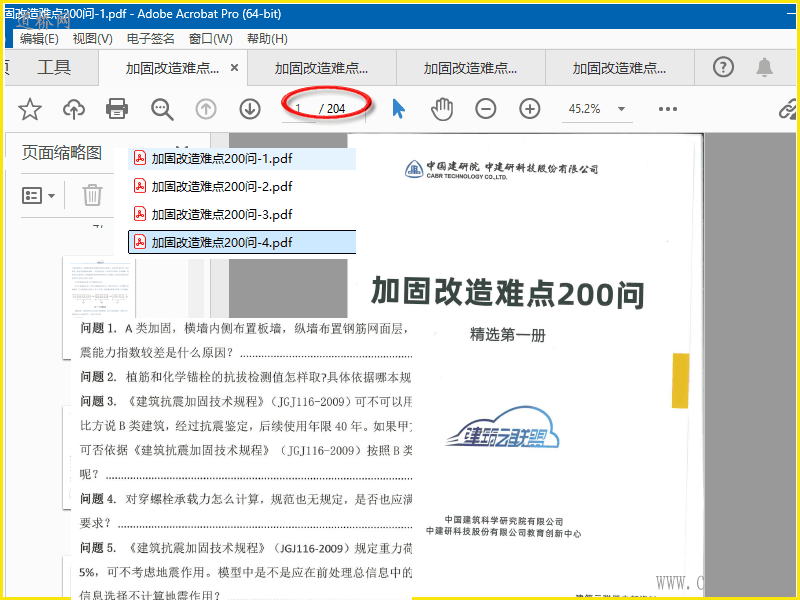Switch to the third 加固改造难点 document tab

(x=470, y=68)
